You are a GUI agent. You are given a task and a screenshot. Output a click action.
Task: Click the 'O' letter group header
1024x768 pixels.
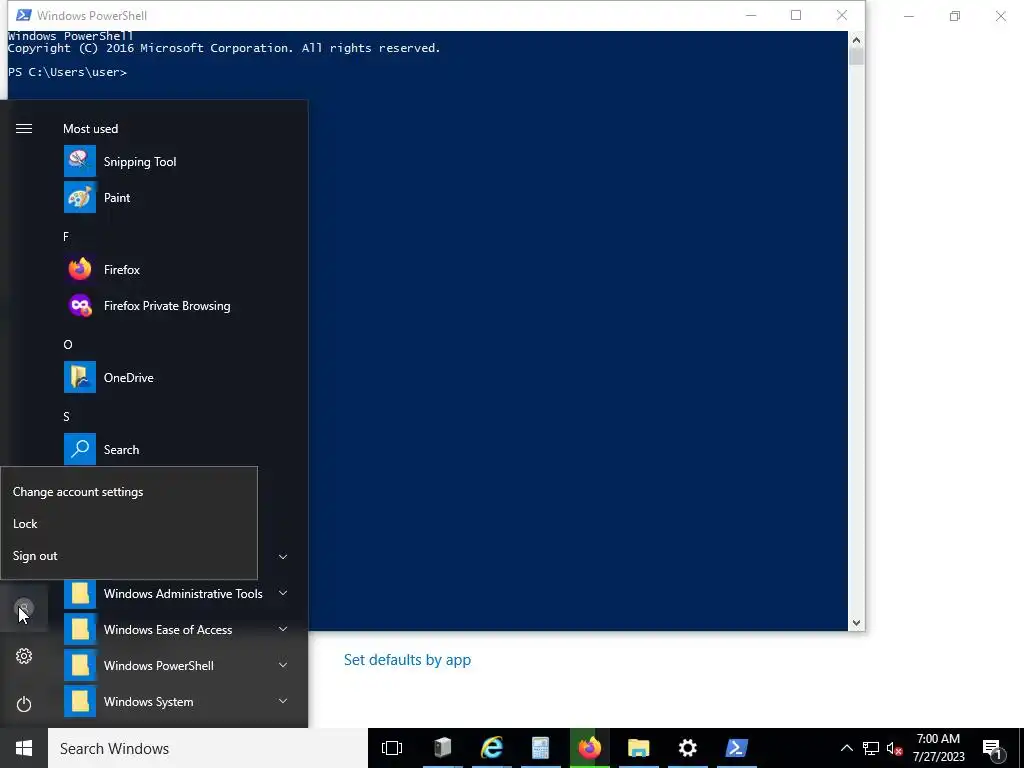(x=68, y=344)
